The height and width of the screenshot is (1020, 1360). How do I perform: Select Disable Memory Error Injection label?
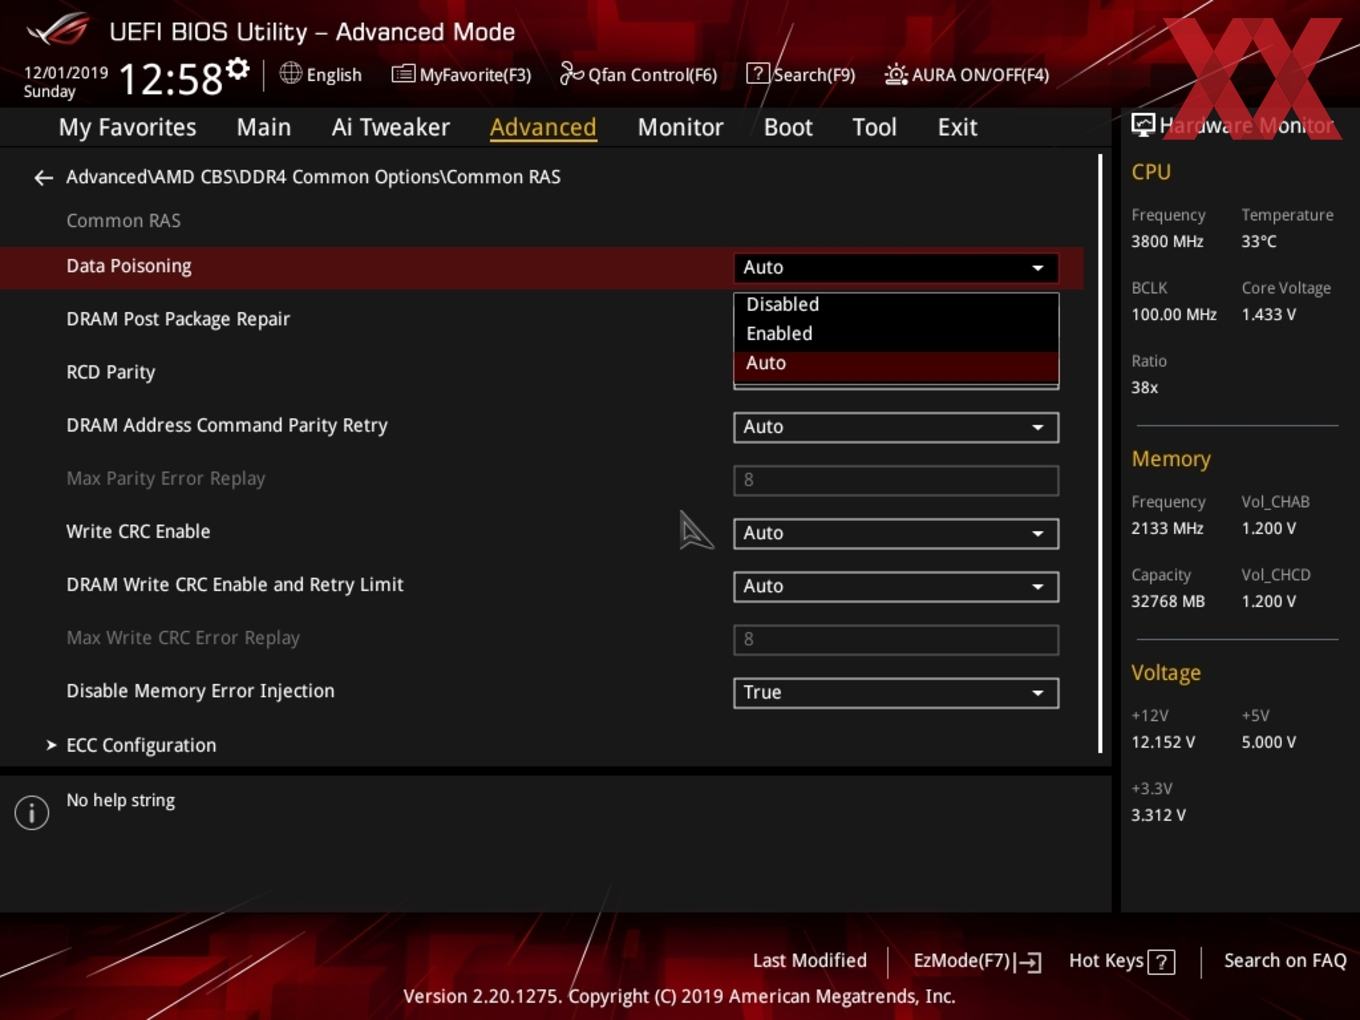[200, 691]
